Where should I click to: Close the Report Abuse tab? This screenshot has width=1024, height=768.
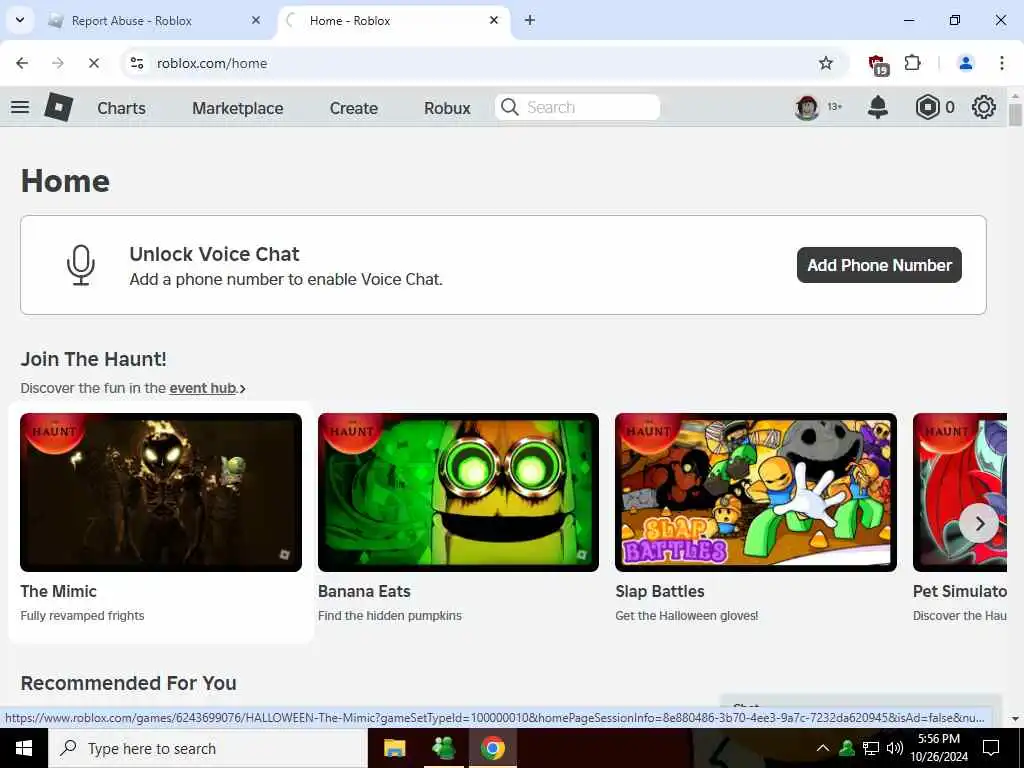pos(256,20)
